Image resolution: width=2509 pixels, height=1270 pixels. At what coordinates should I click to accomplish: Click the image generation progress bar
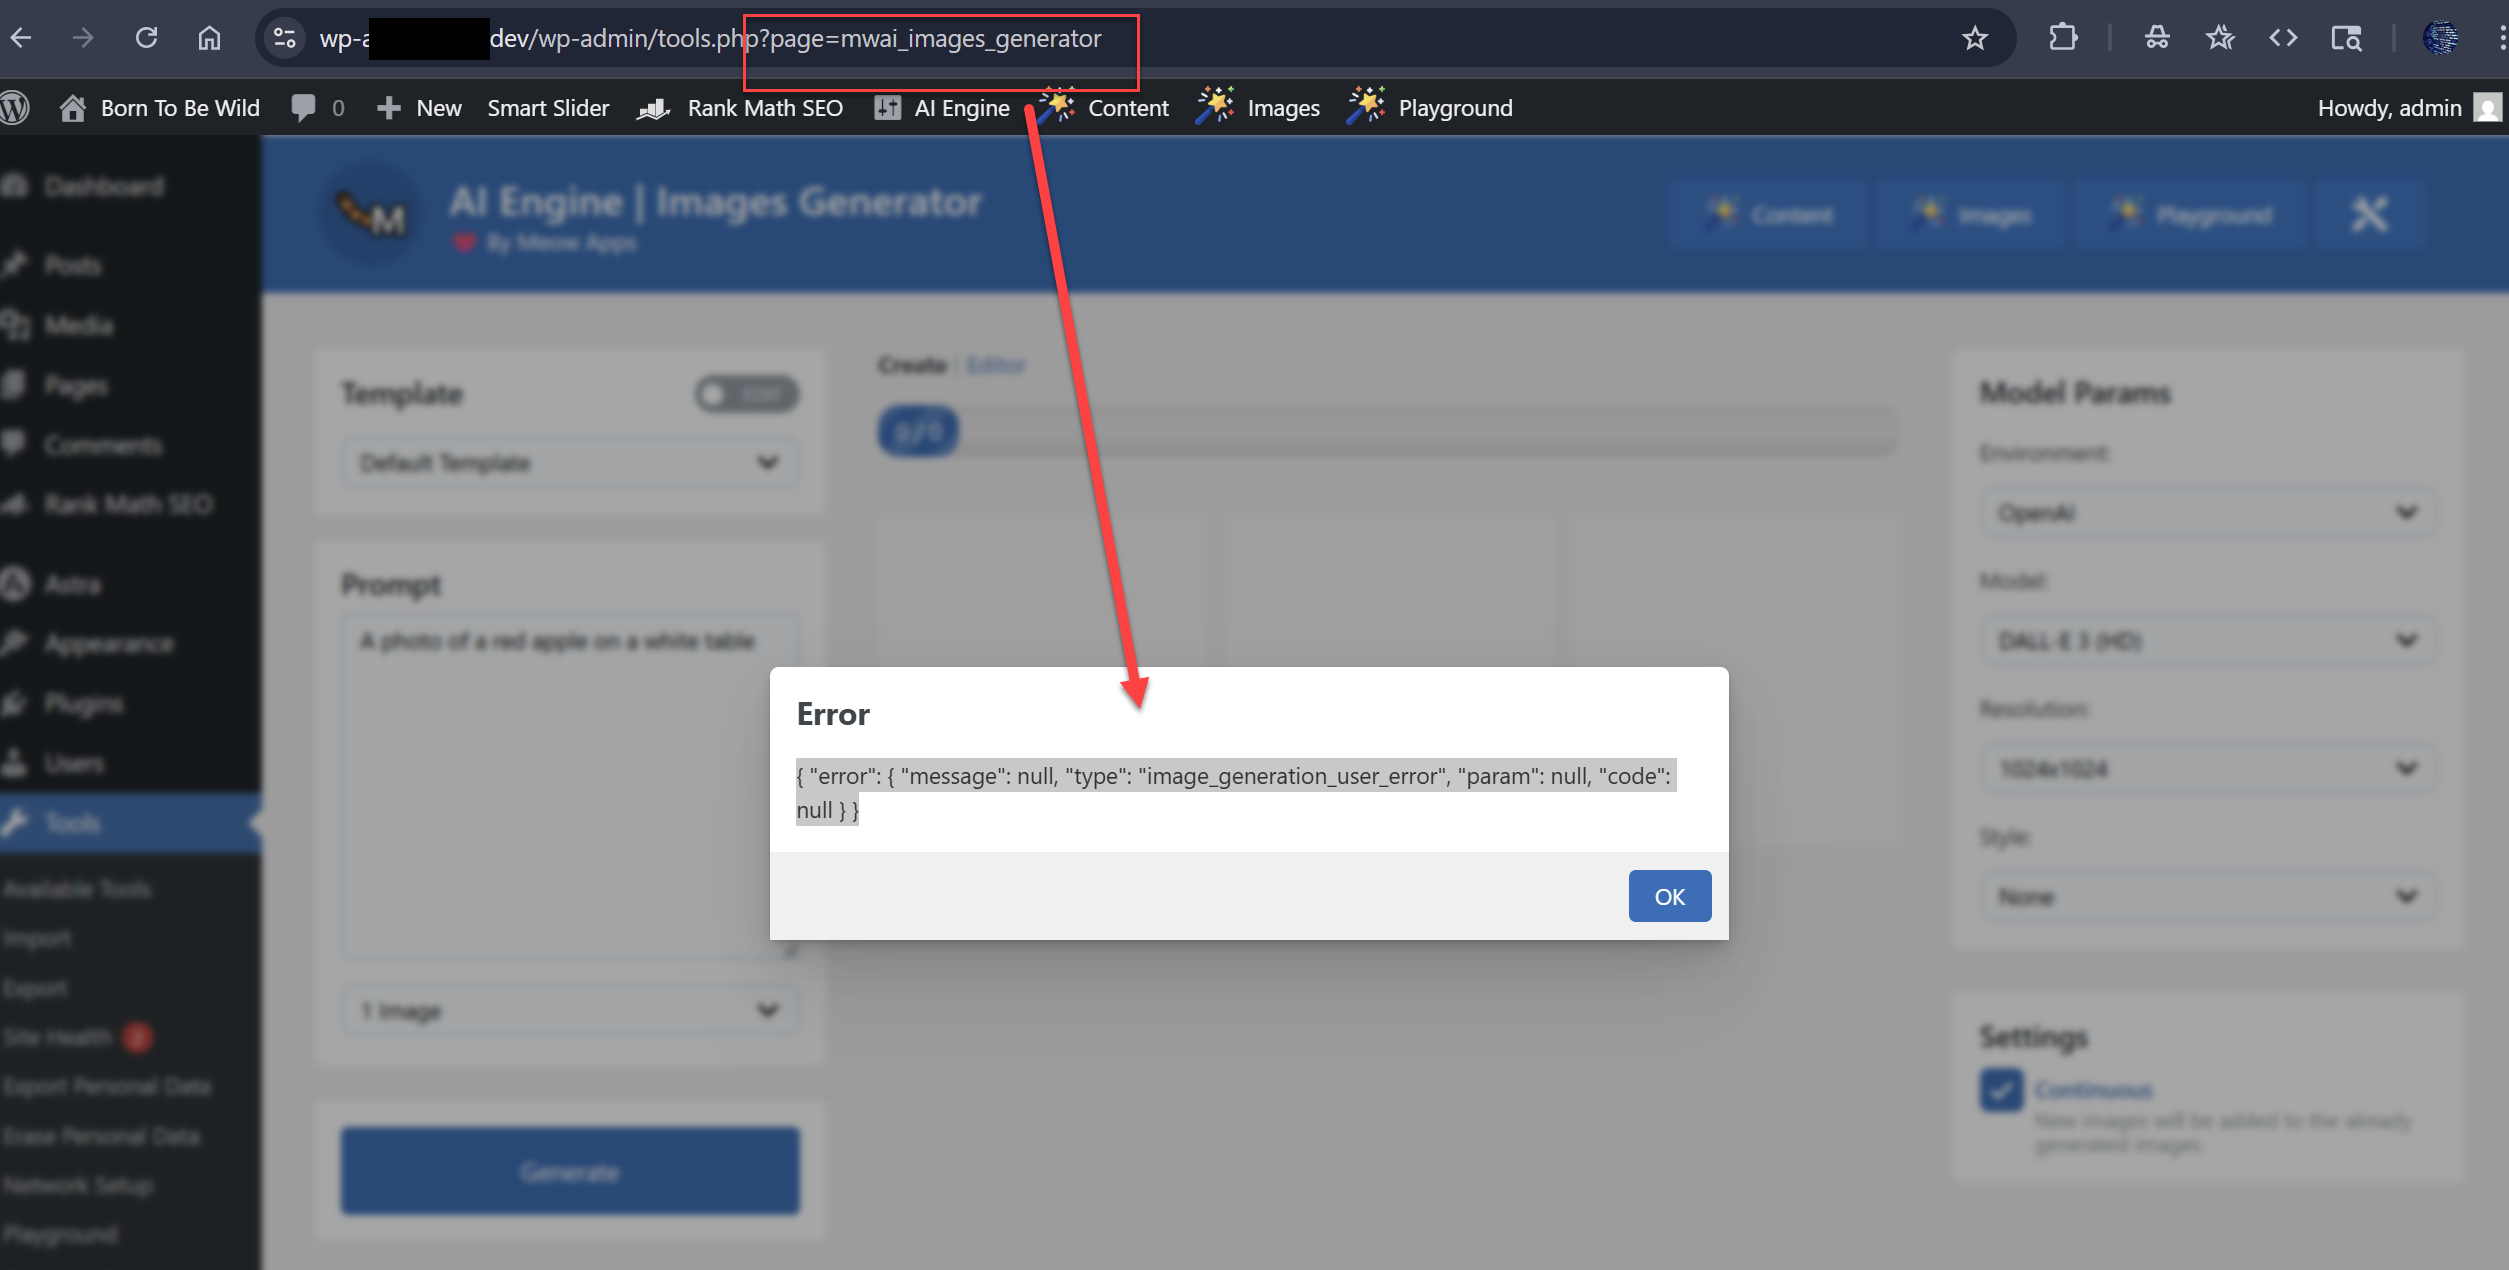pos(1388,432)
